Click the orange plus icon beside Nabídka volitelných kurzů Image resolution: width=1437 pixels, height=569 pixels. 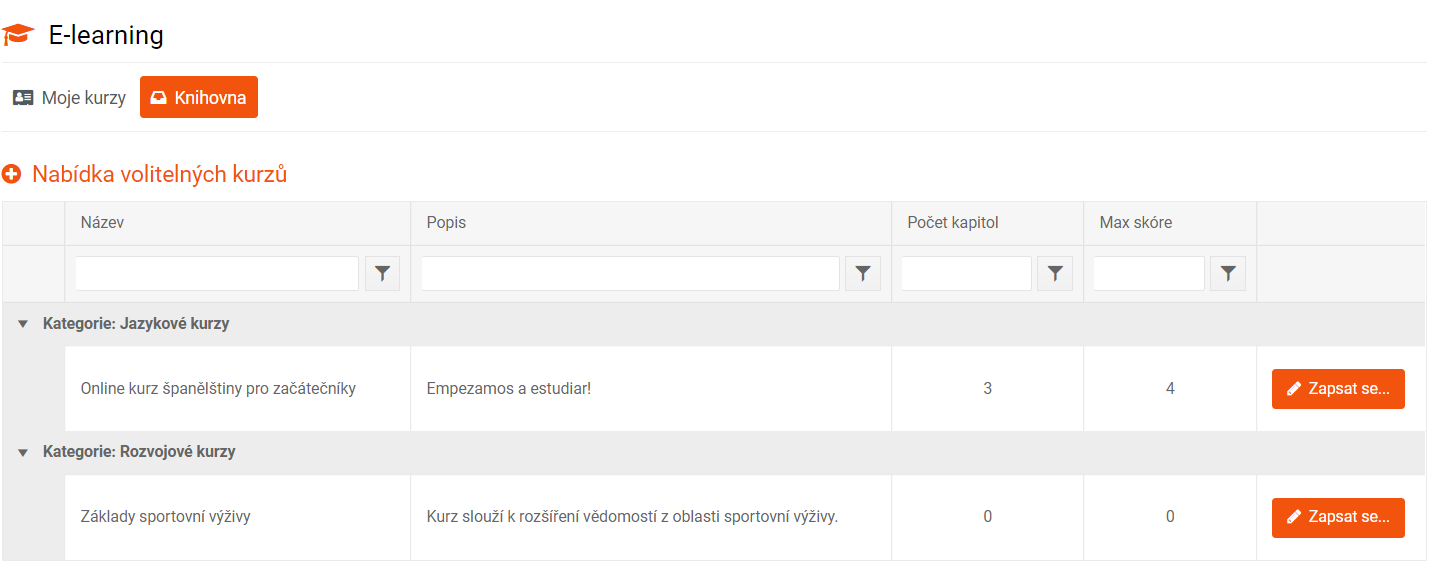click(12, 174)
